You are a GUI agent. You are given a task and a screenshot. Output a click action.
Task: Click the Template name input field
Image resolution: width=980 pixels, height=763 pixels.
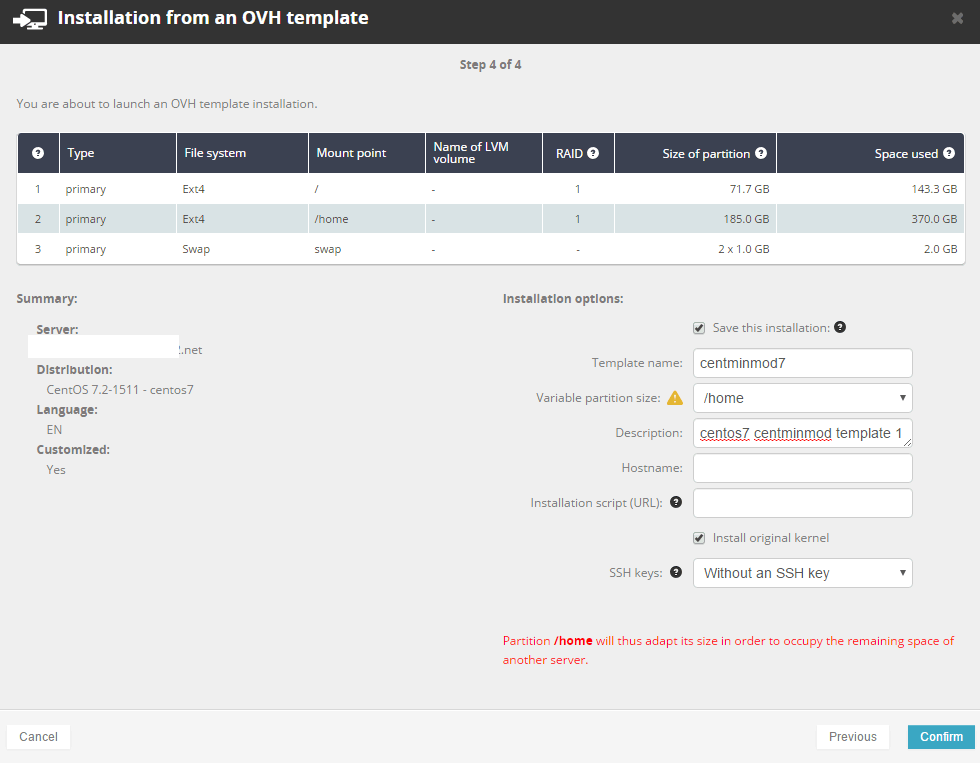point(802,363)
